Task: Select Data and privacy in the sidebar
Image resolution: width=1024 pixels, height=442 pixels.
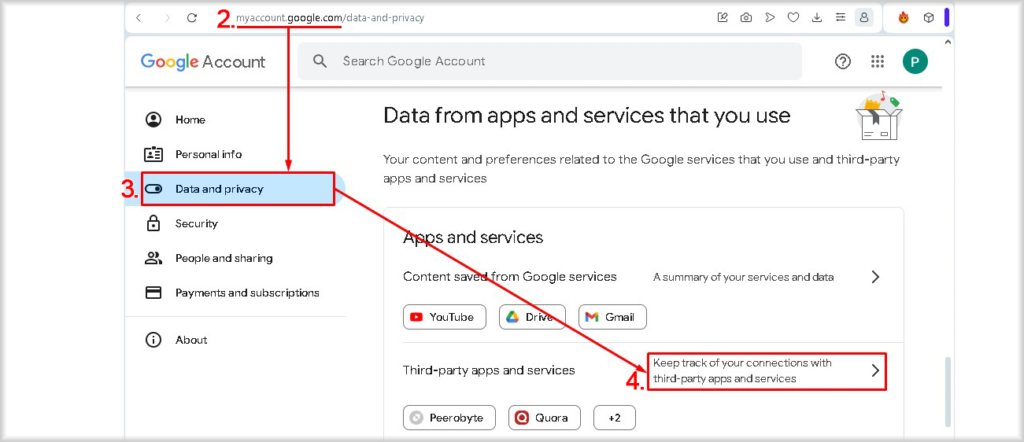Action: [x=235, y=189]
